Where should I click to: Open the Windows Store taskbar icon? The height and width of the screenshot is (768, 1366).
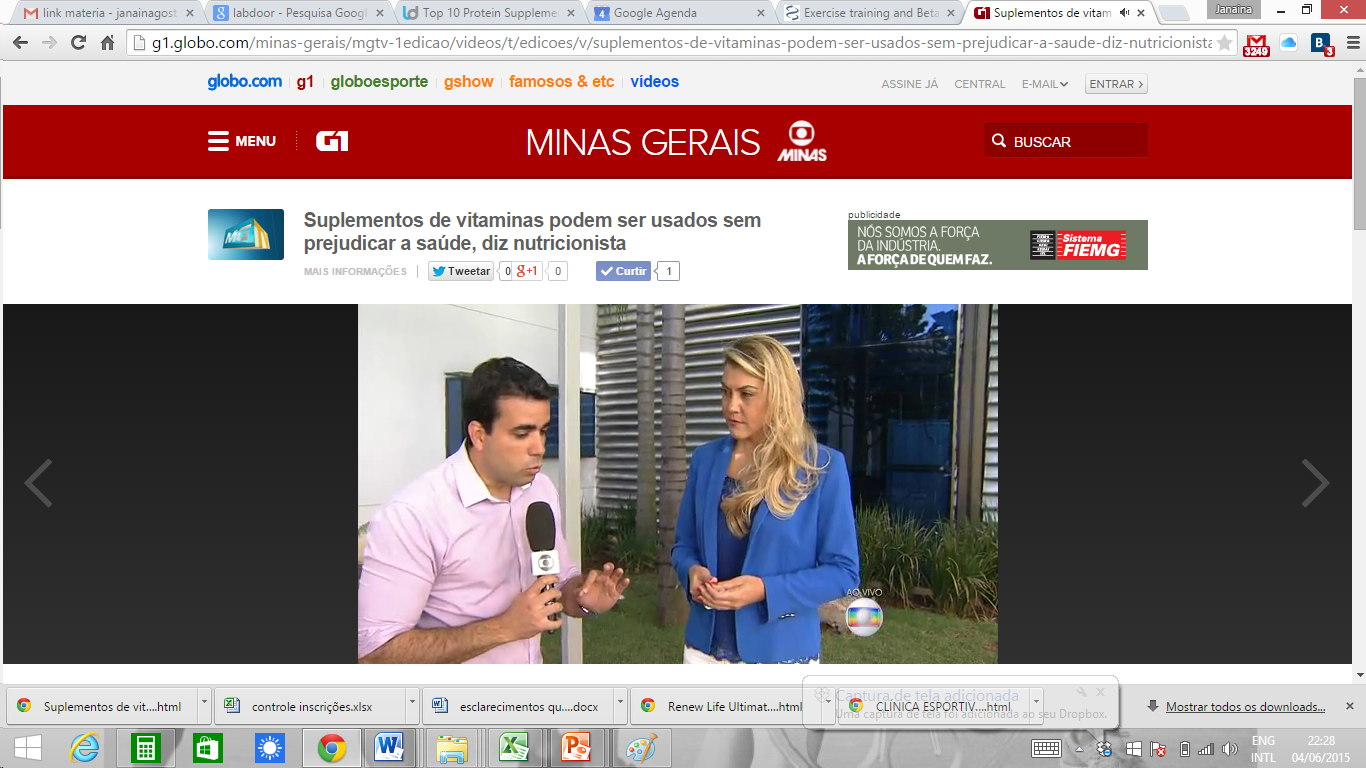pyautogui.click(x=208, y=748)
